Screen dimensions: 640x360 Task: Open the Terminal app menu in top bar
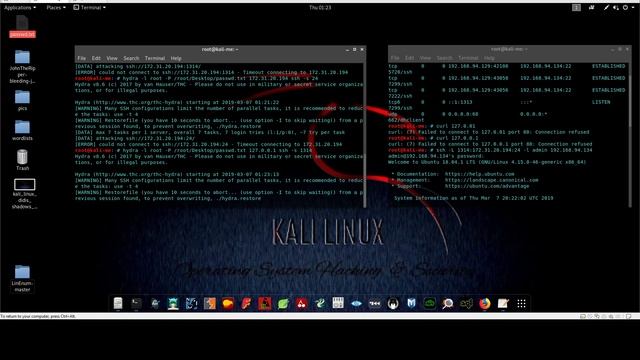click(x=89, y=7)
